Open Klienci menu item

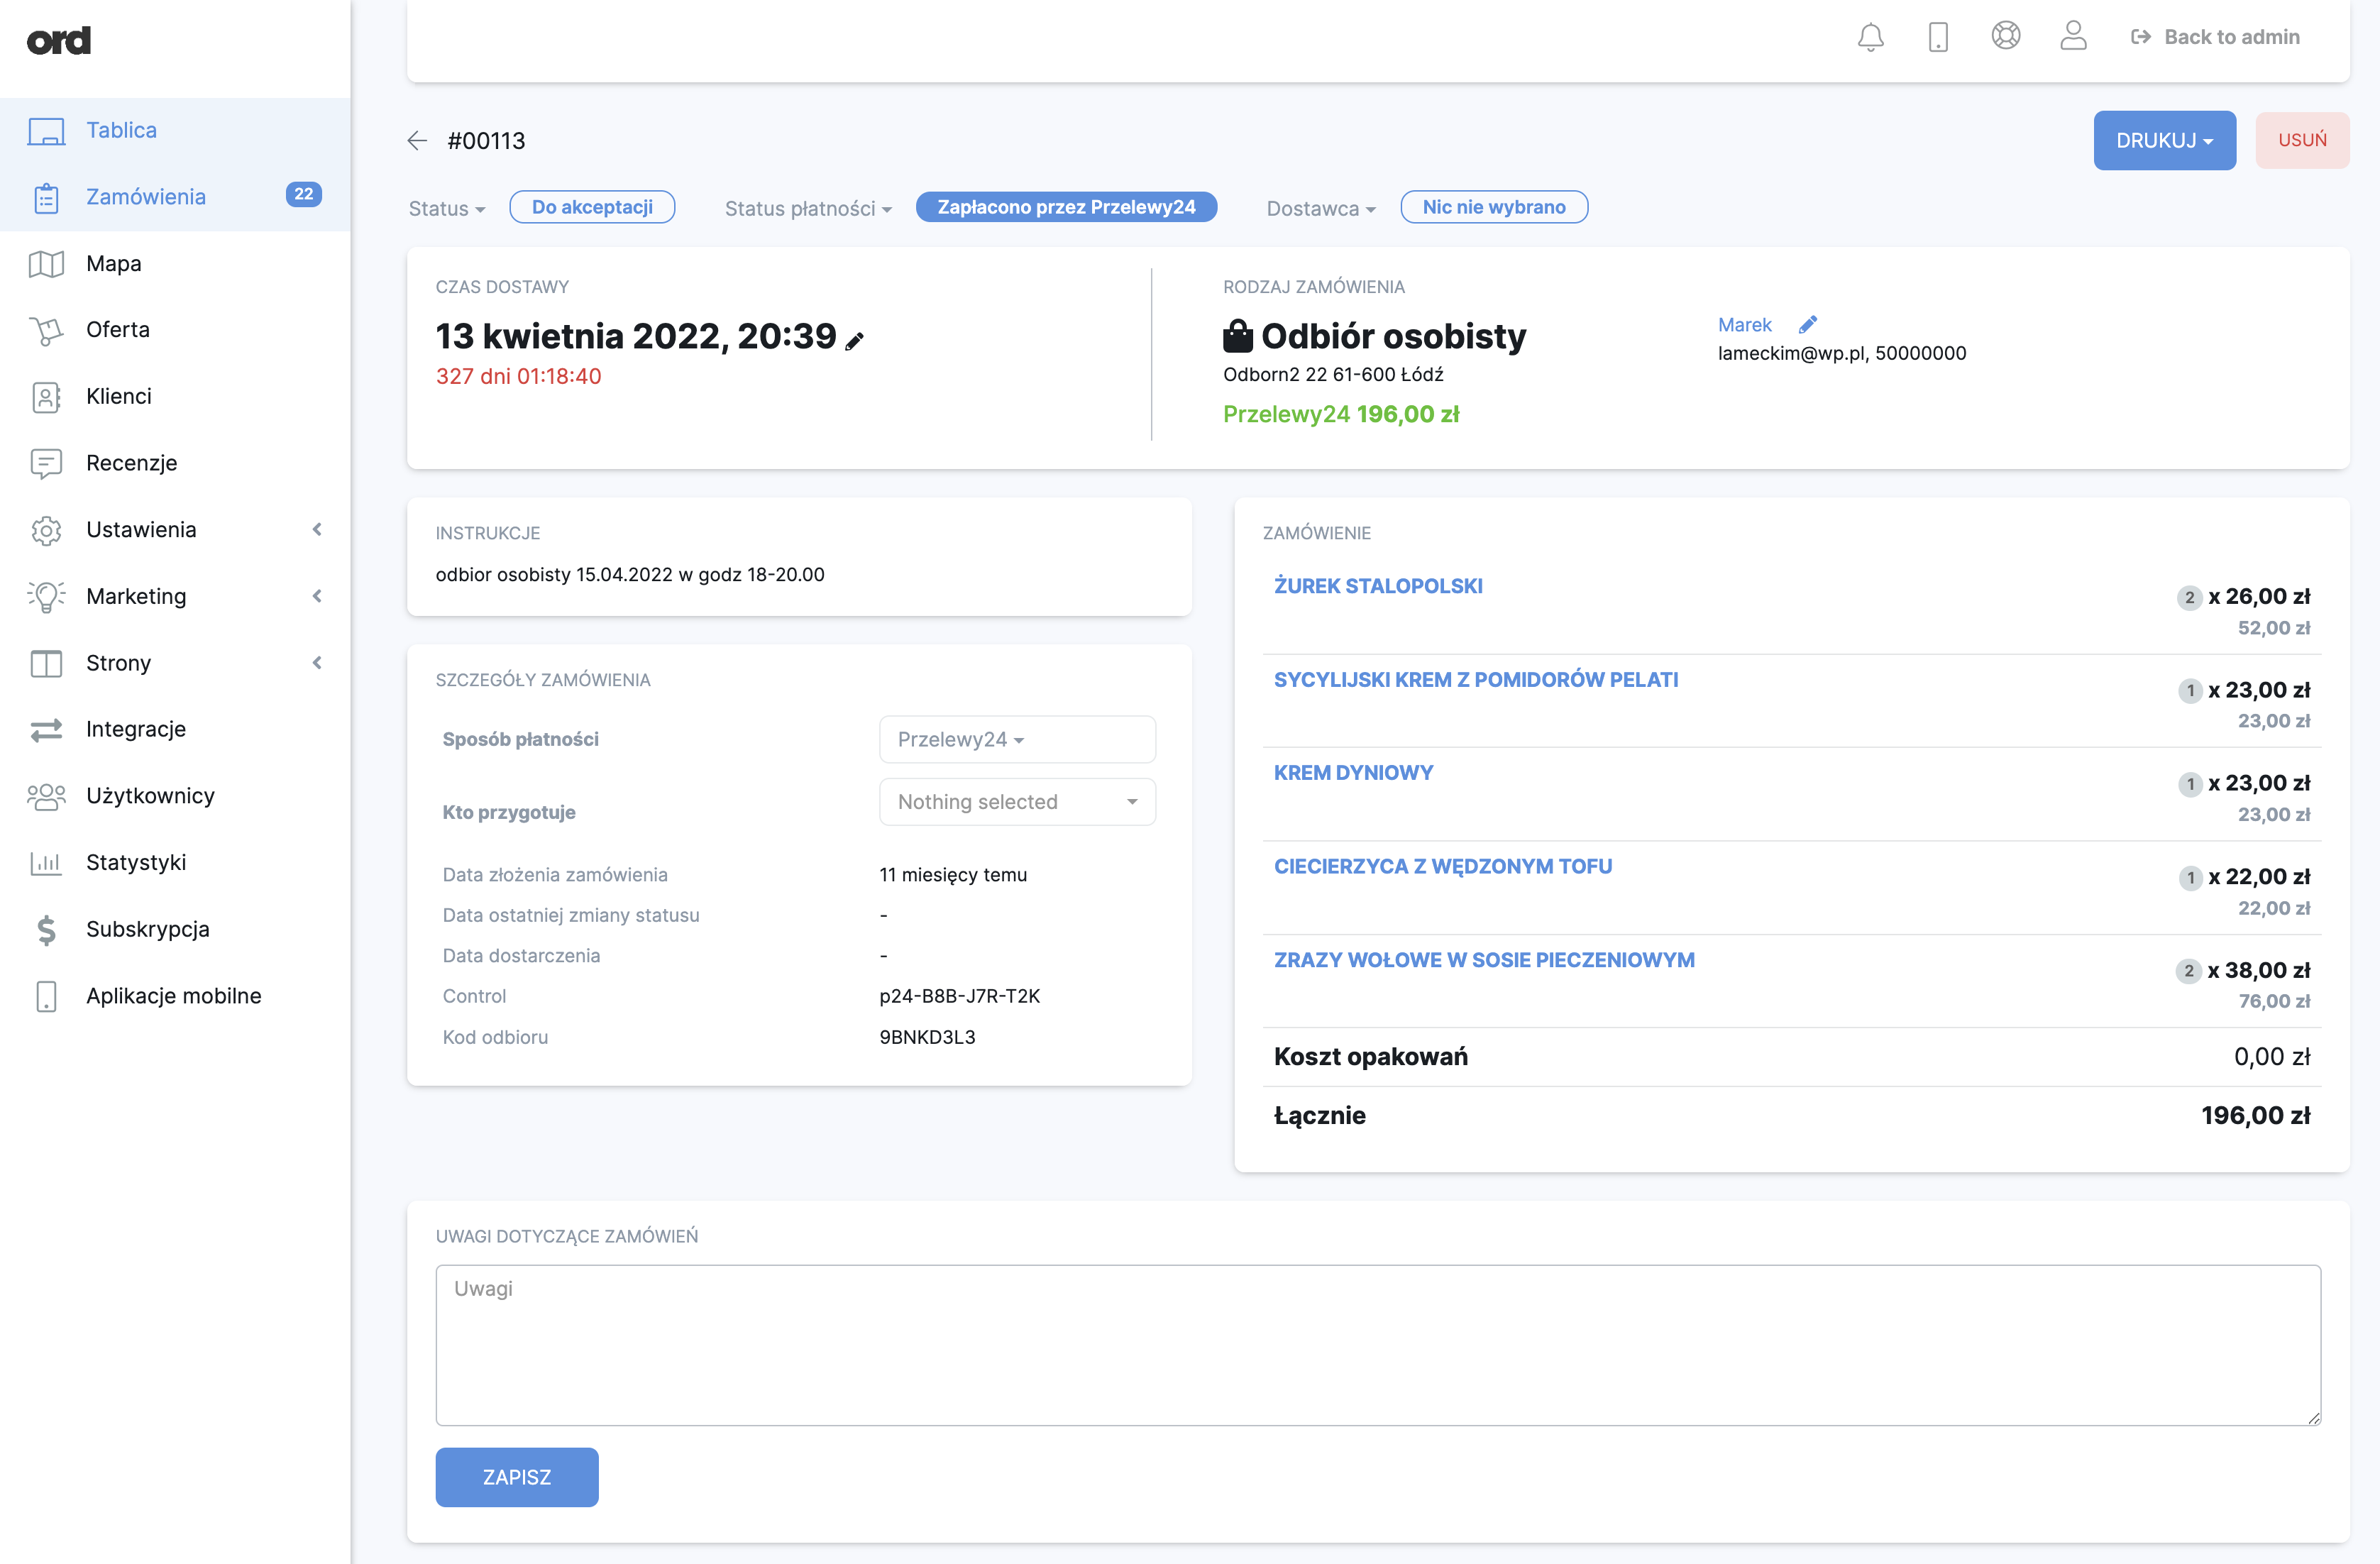(119, 397)
